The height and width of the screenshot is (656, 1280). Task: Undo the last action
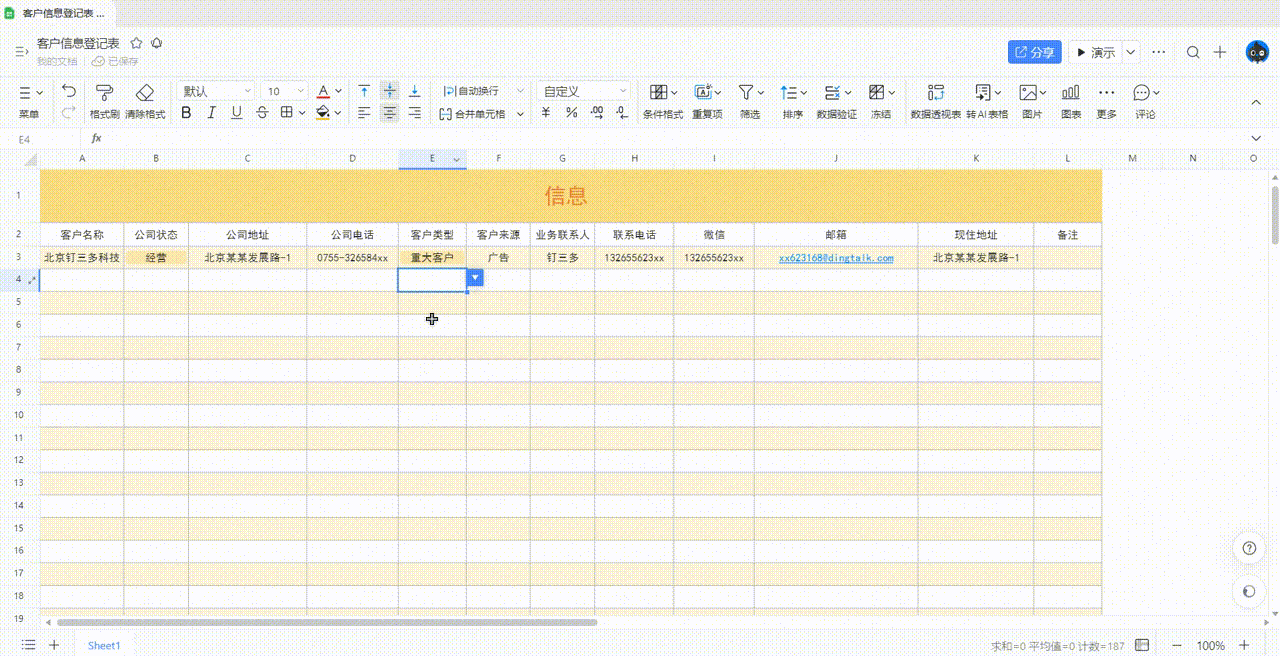69,91
